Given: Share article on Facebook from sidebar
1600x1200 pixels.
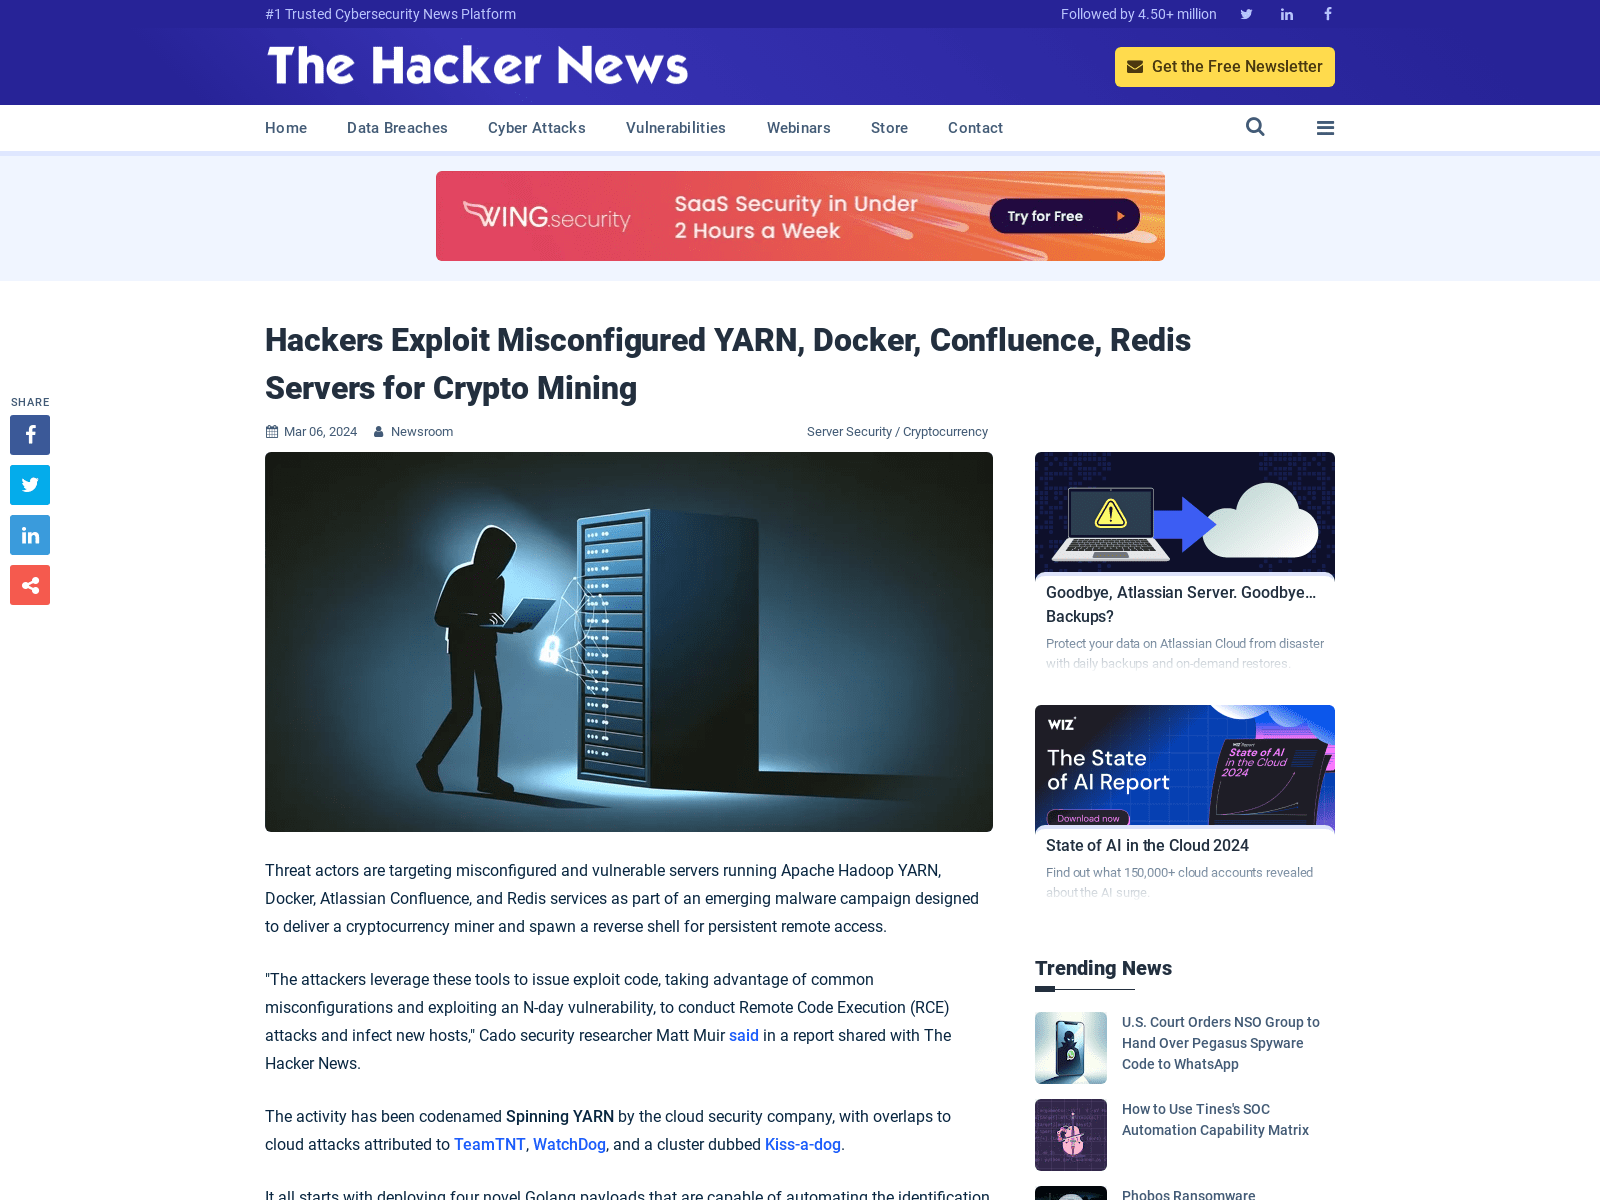Looking at the screenshot, I should 30,435.
